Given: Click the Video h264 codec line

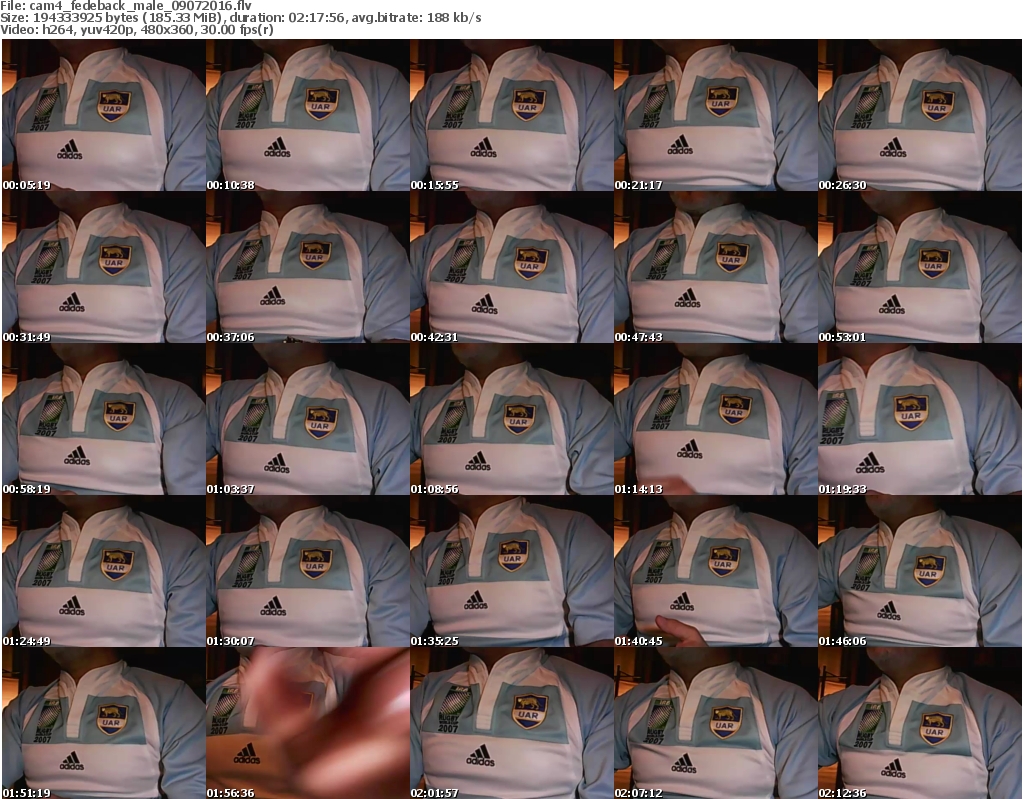Looking at the screenshot, I should pyautogui.click(x=136, y=29).
